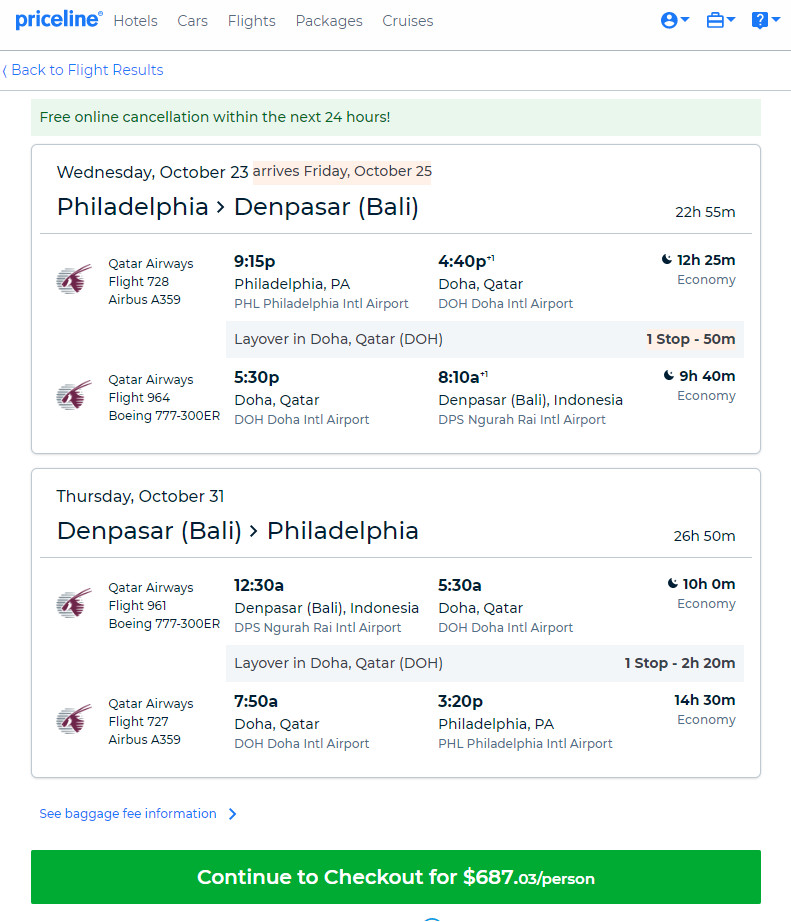Image resolution: width=791 pixels, height=922 pixels.
Task: Click the overnight moon icon beside 9h 40m
Action: click(x=669, y=375)
